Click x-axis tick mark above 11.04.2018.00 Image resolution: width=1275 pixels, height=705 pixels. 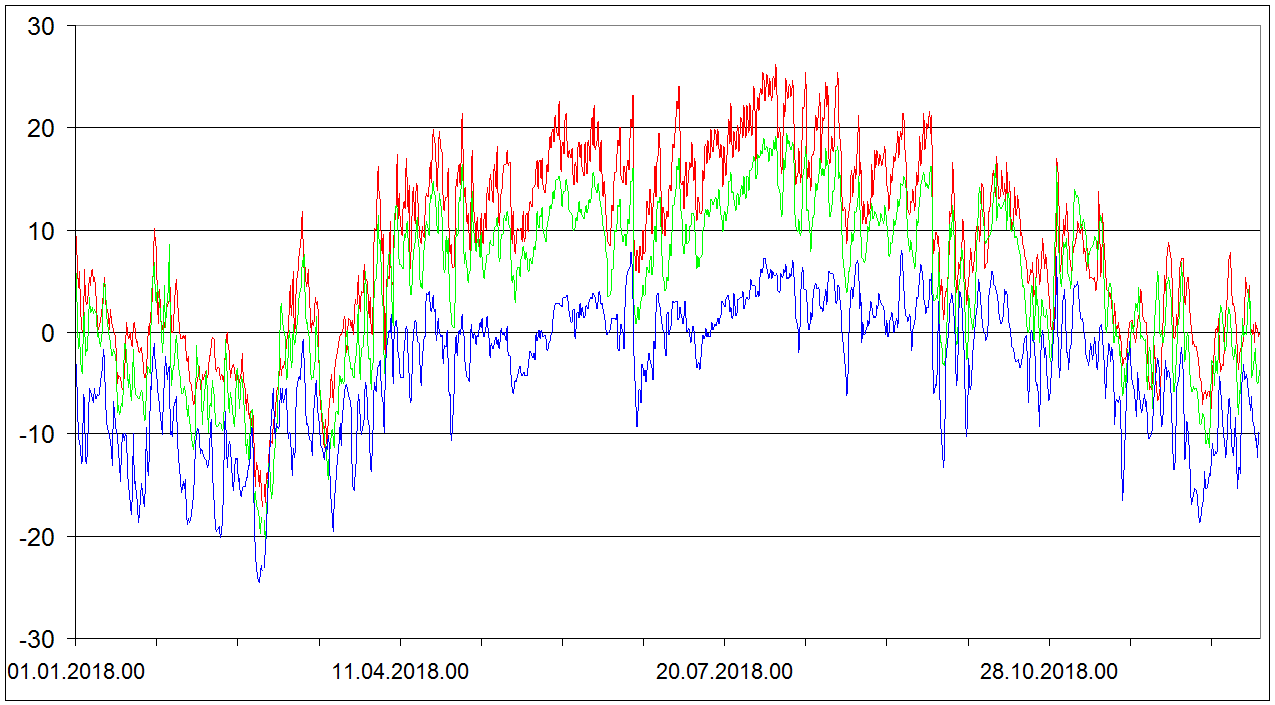[x=400, y=642]
